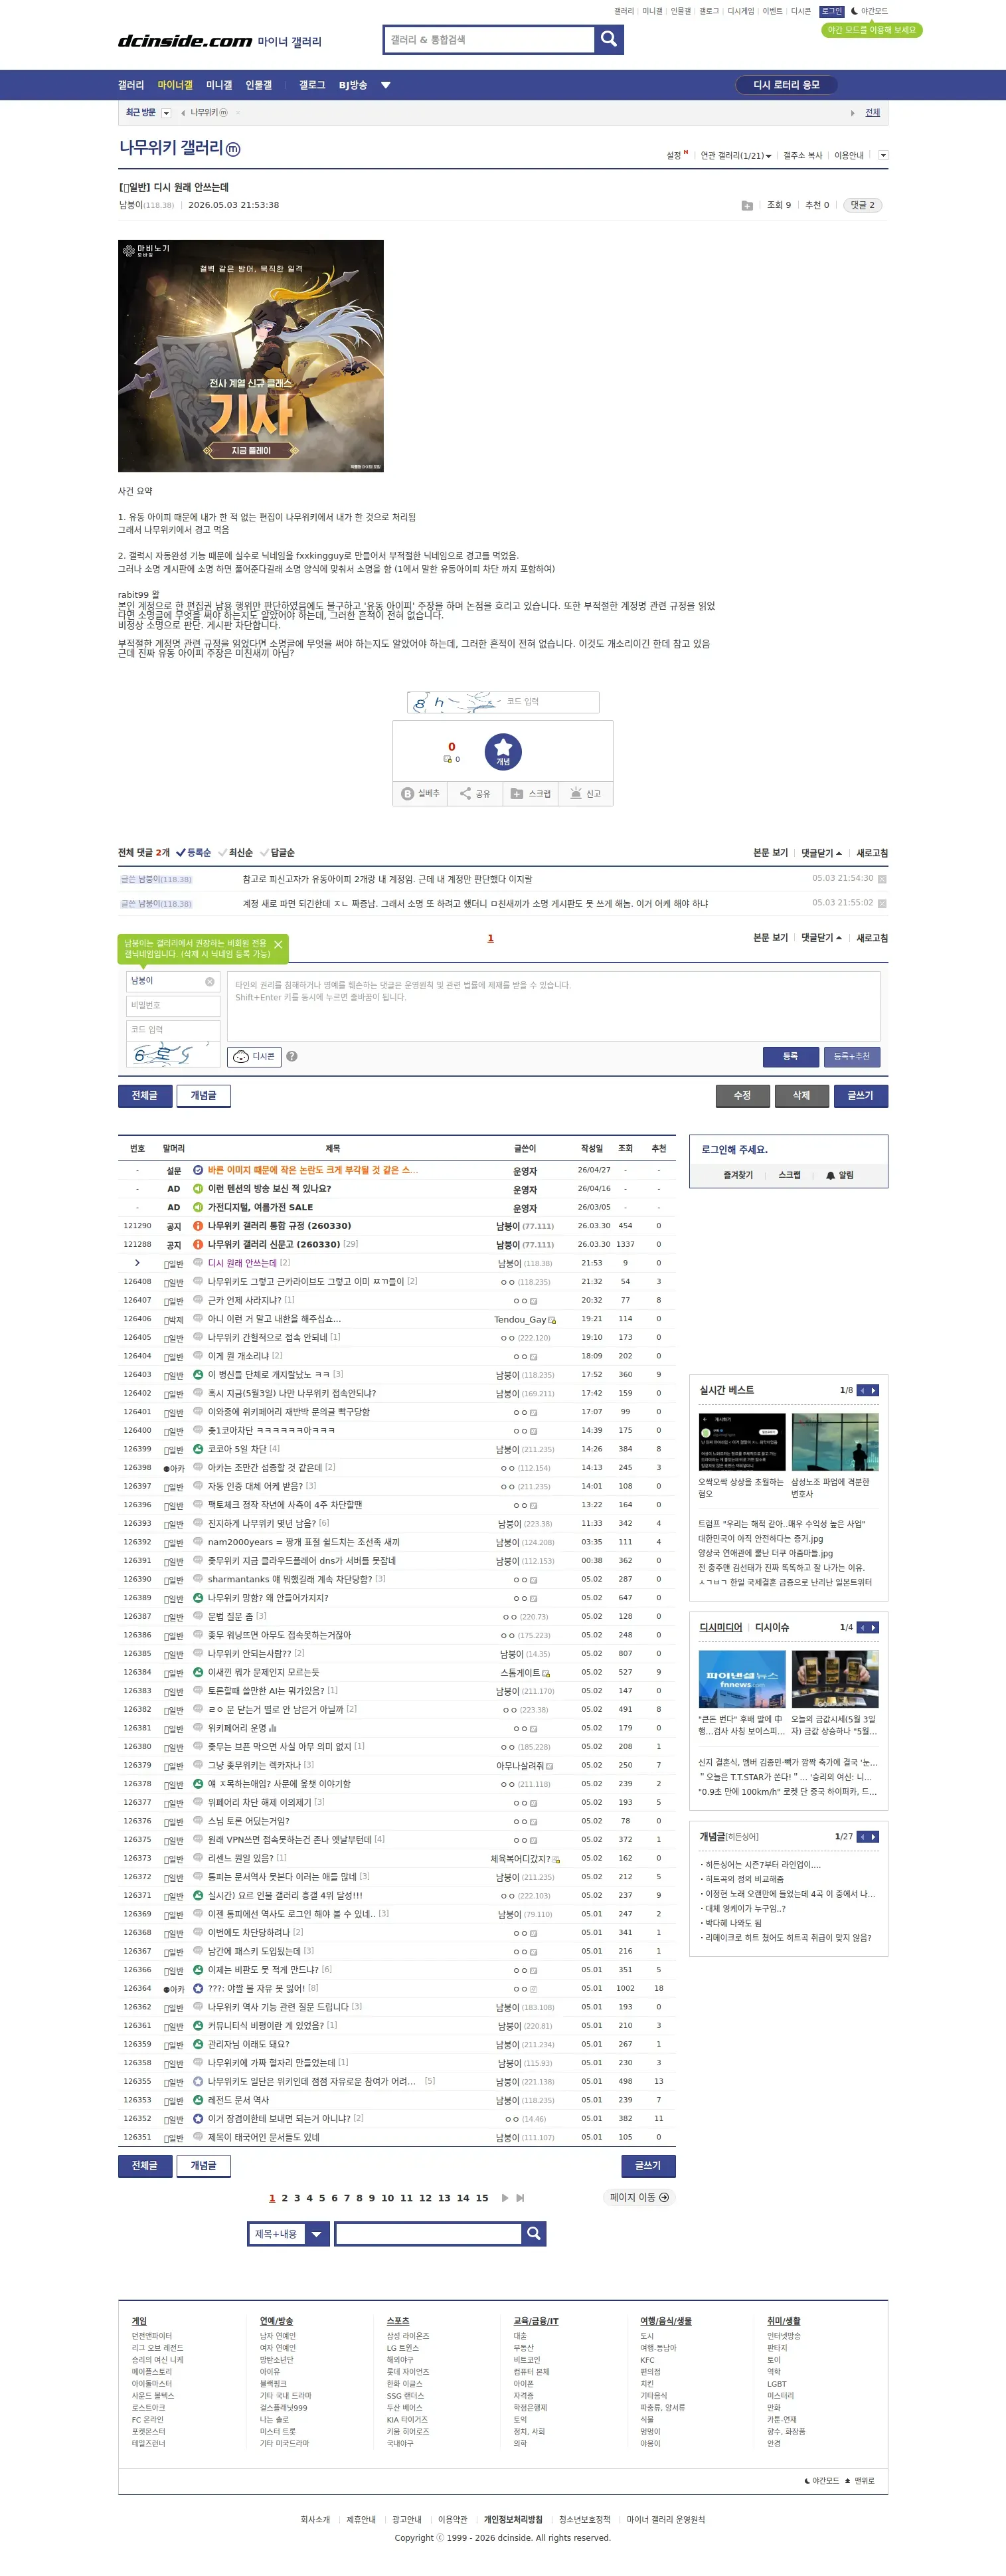
Task: Click the scrap folder icon beside view count
Action: coord(747,205)
